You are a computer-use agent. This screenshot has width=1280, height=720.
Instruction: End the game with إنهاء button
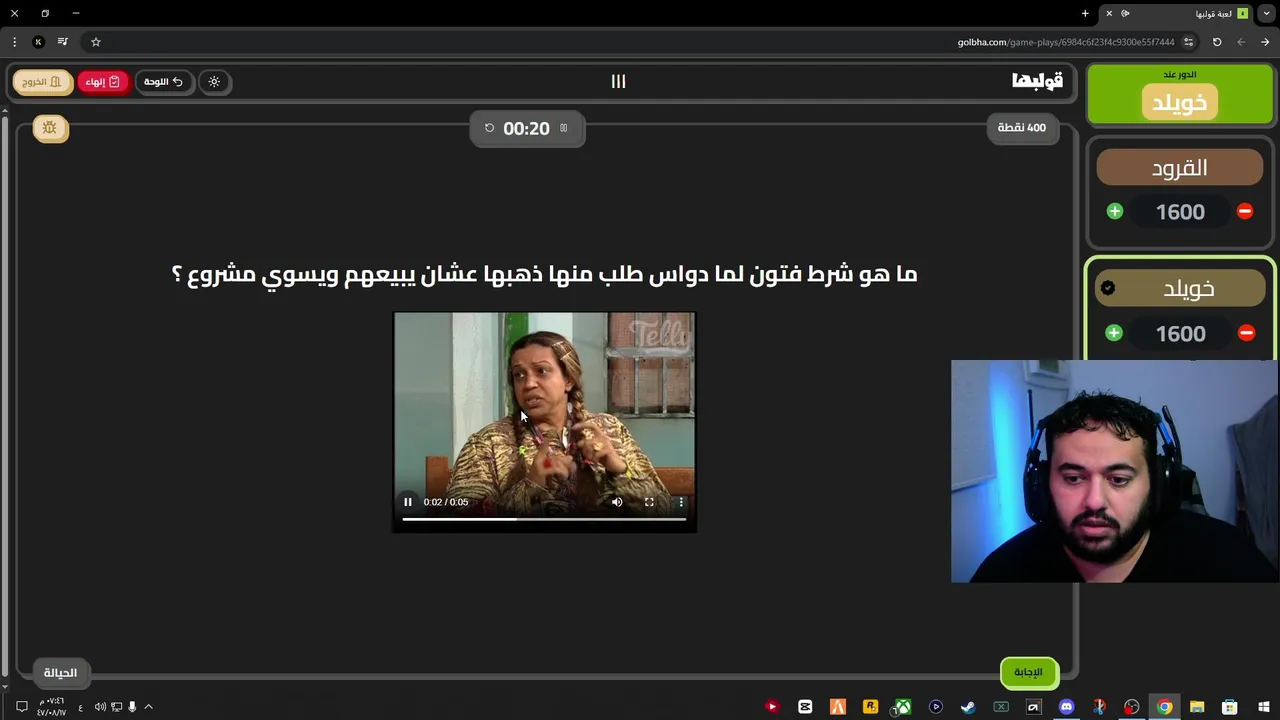pos(102,82)
